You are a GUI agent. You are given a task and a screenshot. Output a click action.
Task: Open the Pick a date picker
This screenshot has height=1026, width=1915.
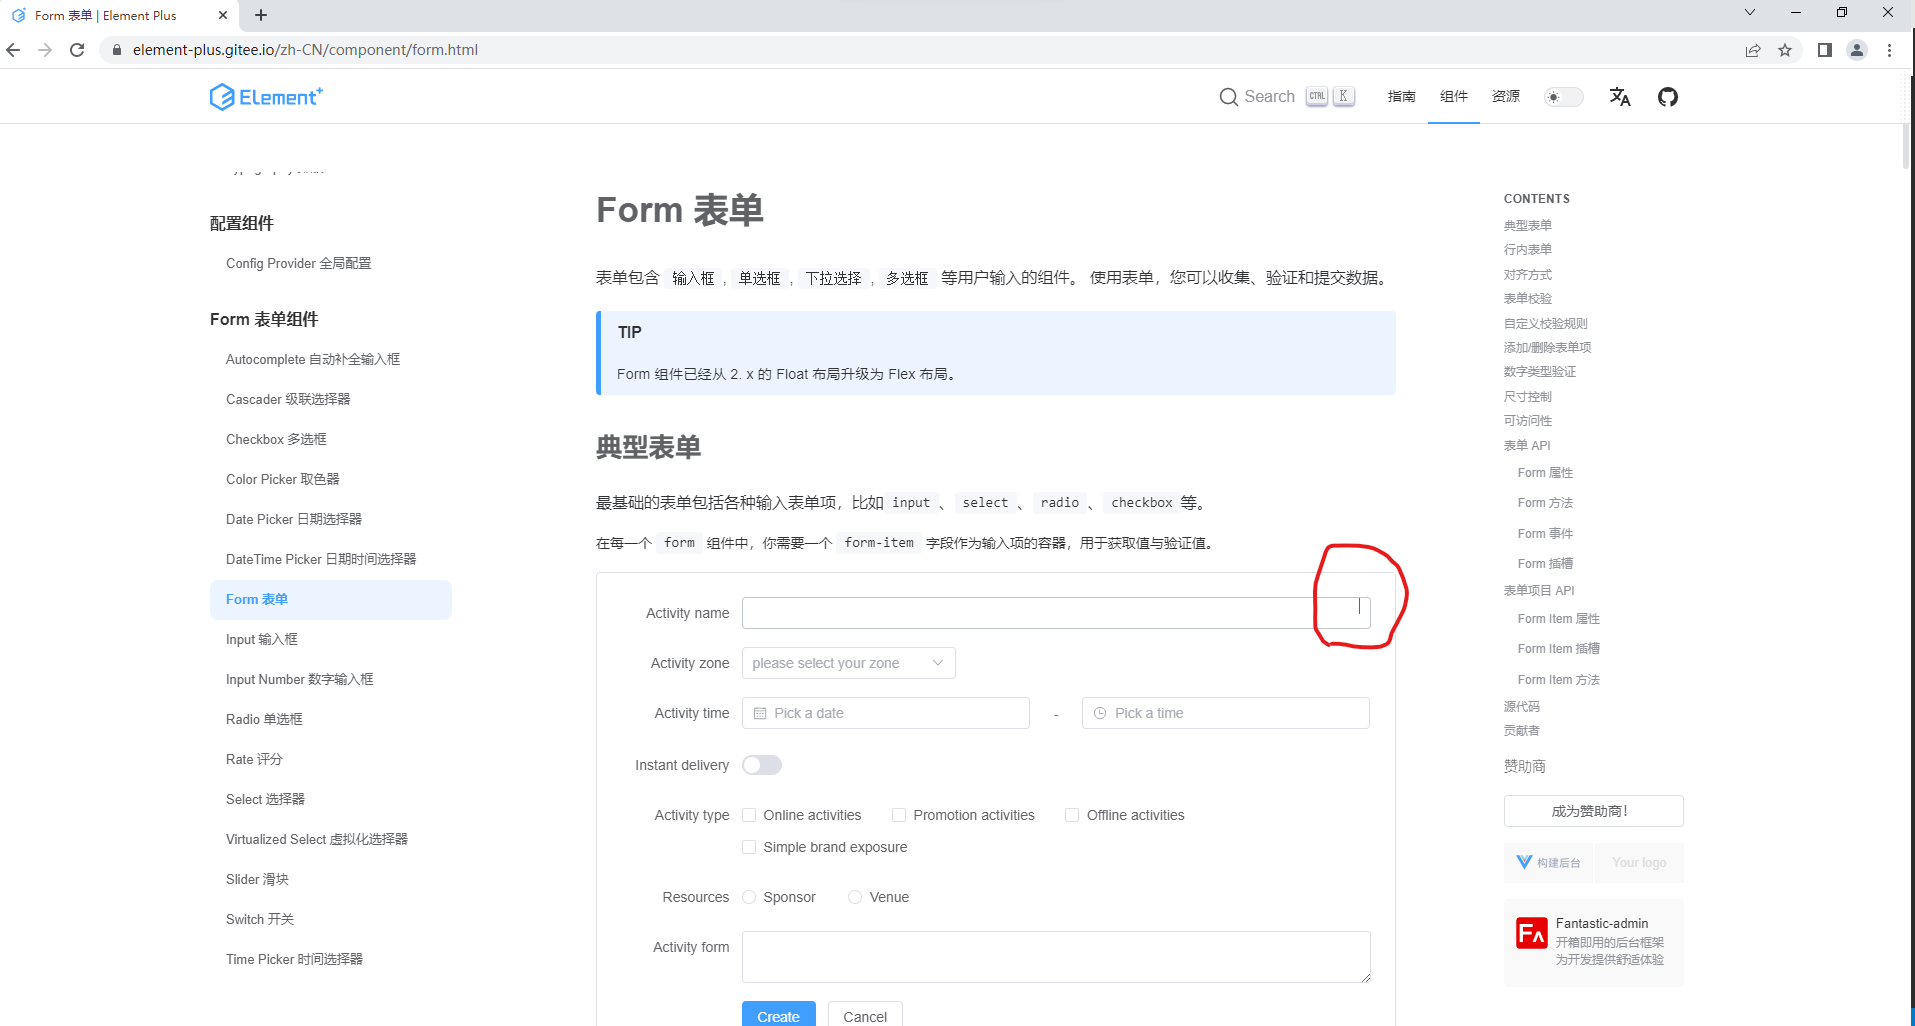click(x=886, y=713)
